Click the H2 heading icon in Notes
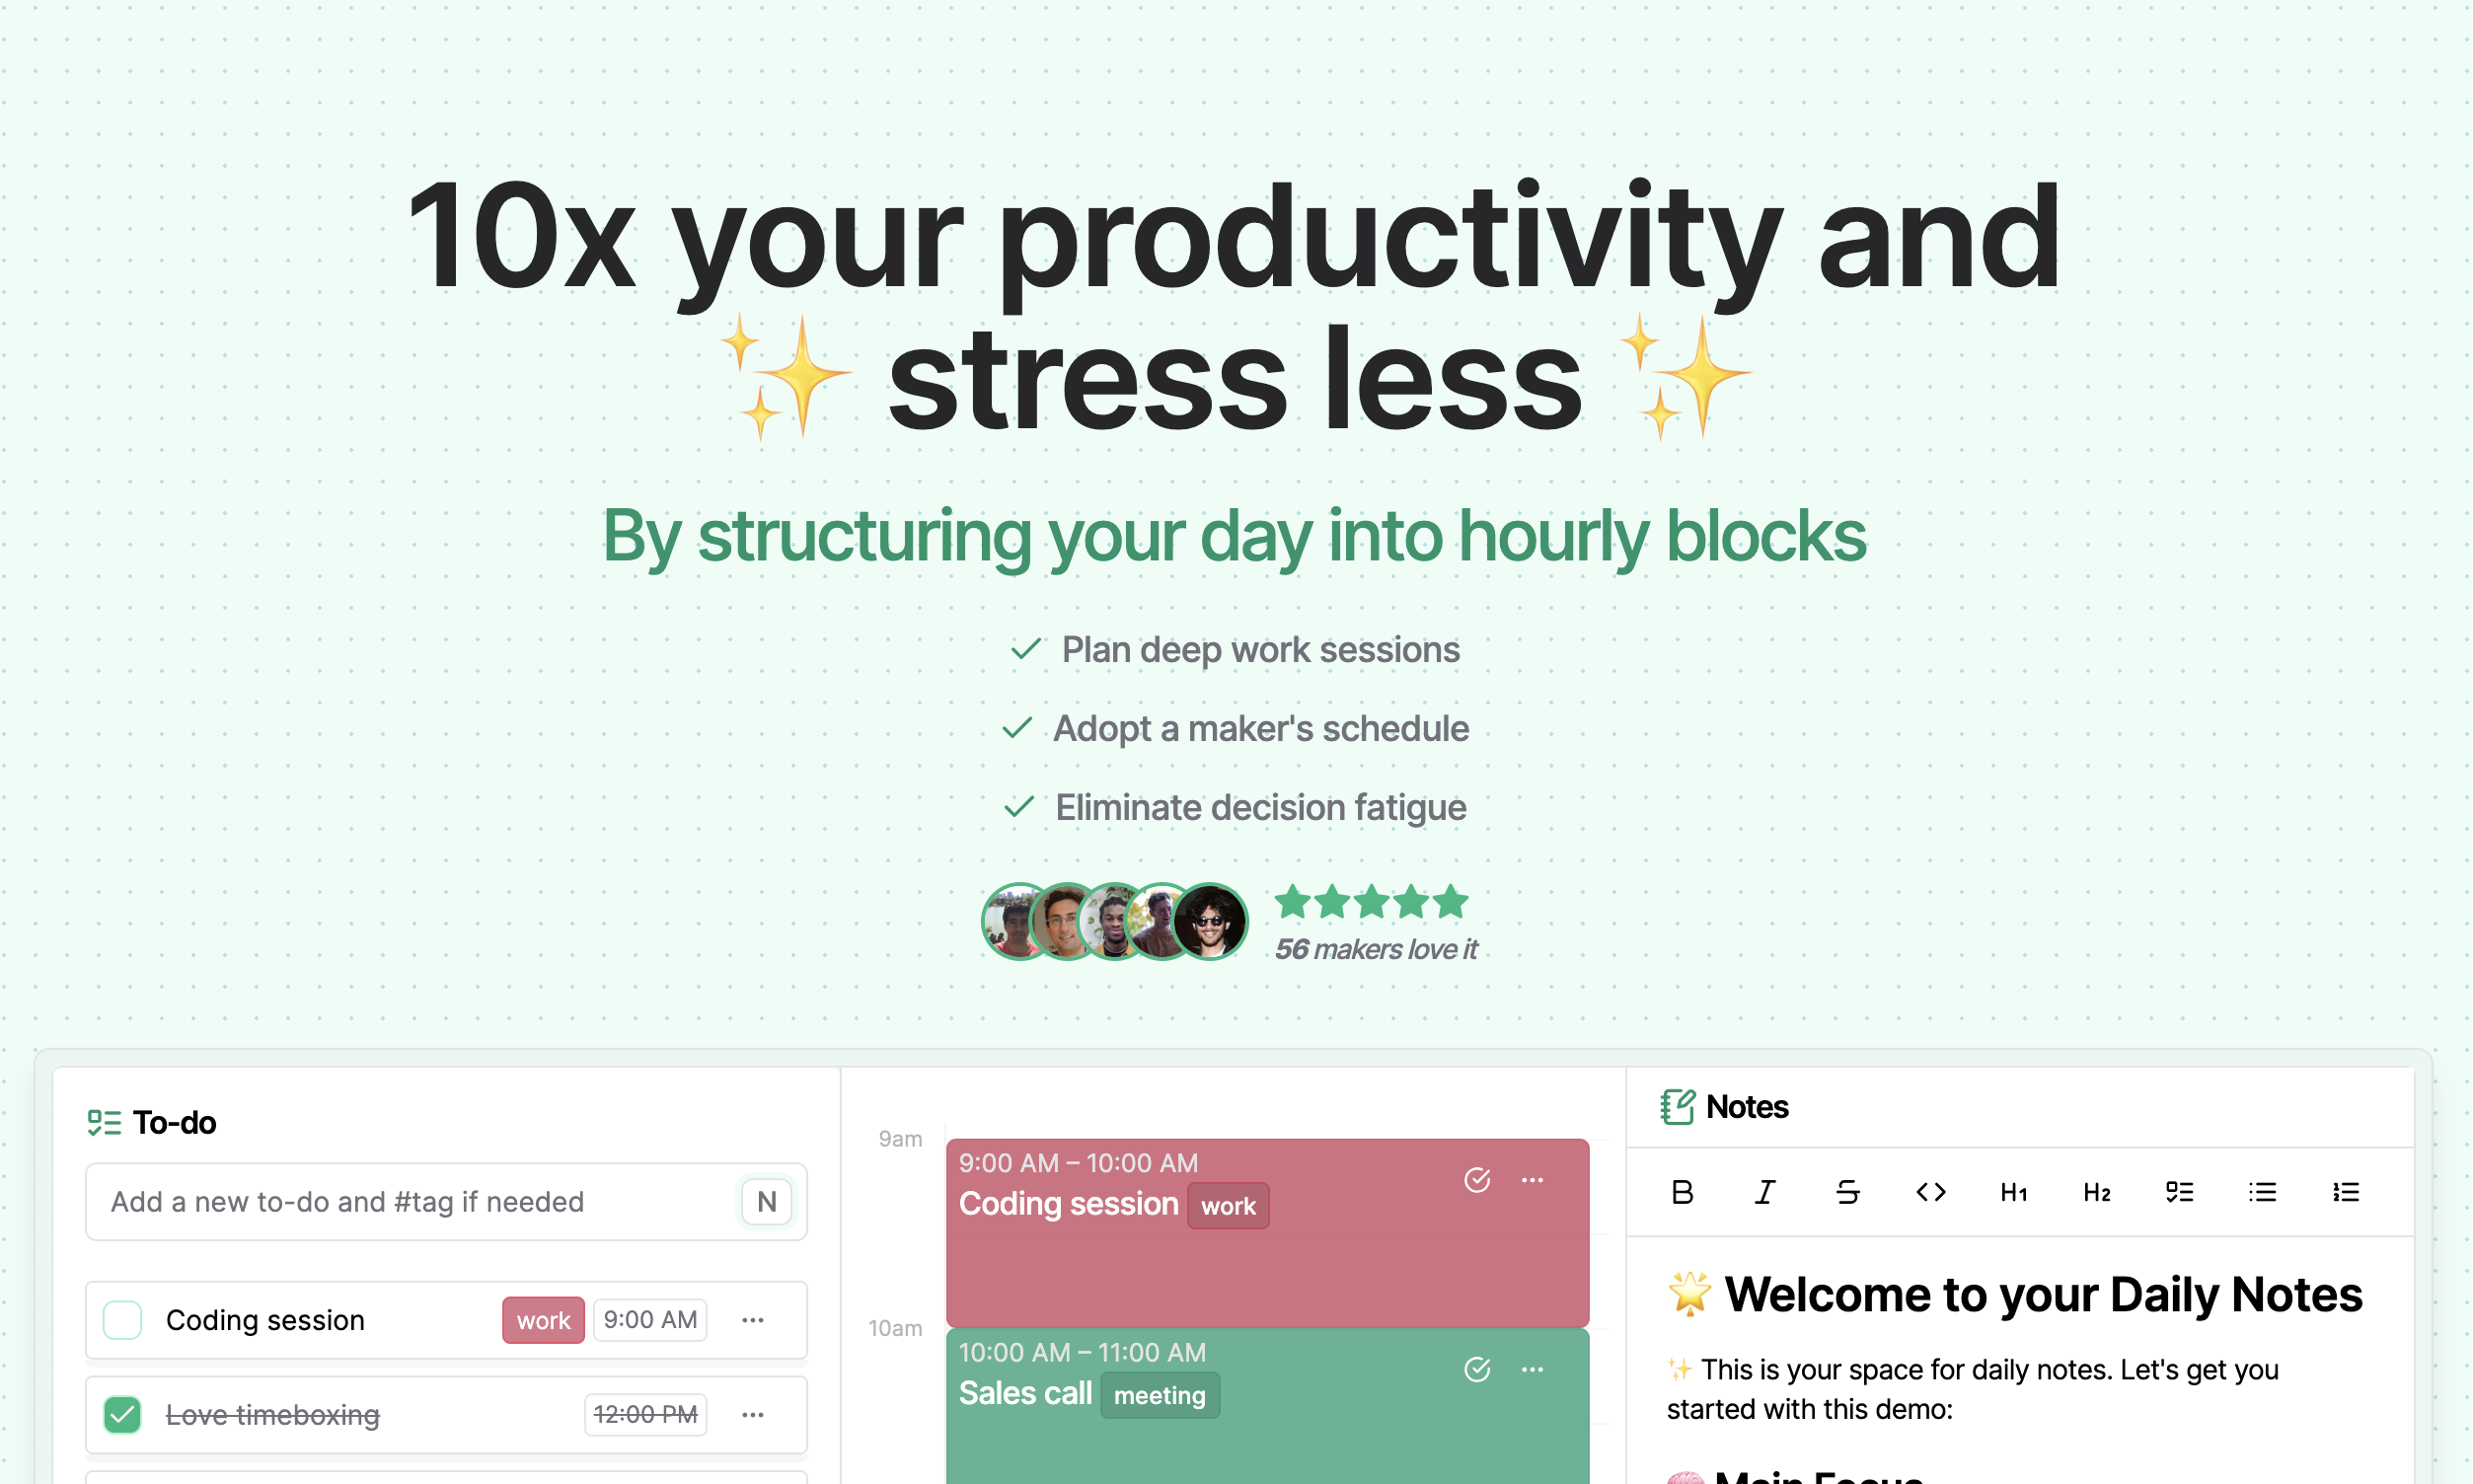The image size is (2473, 1484). click(2093, 1193)
